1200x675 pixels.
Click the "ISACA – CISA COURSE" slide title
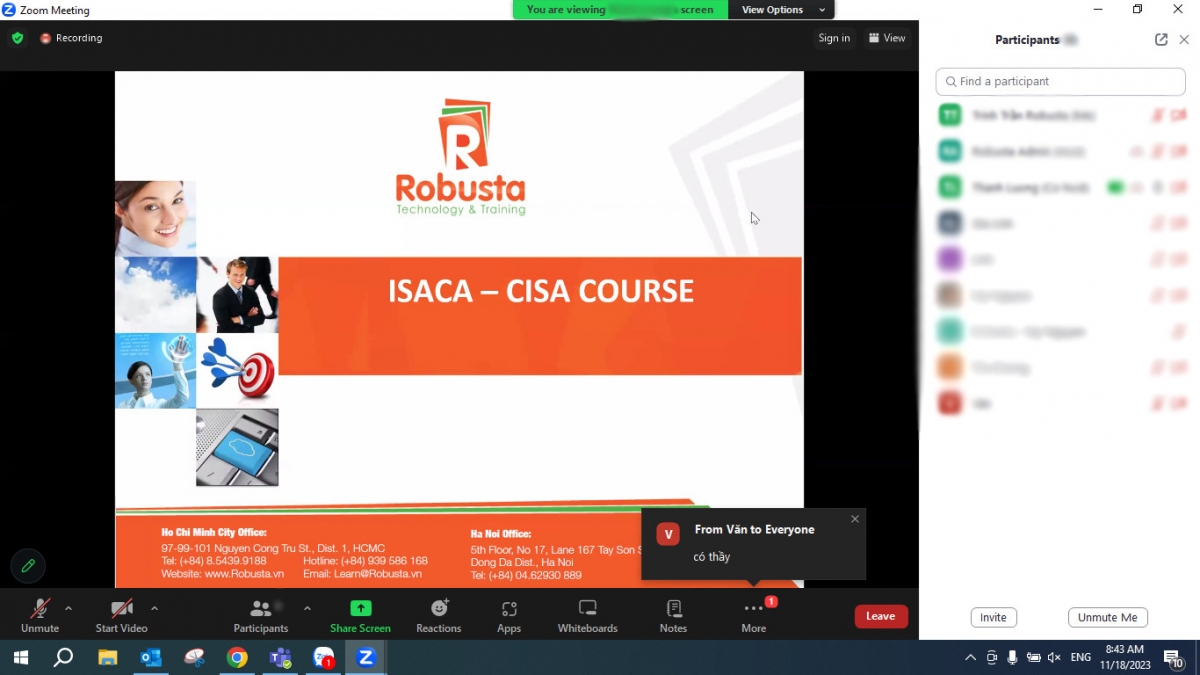tap(541, 291)
